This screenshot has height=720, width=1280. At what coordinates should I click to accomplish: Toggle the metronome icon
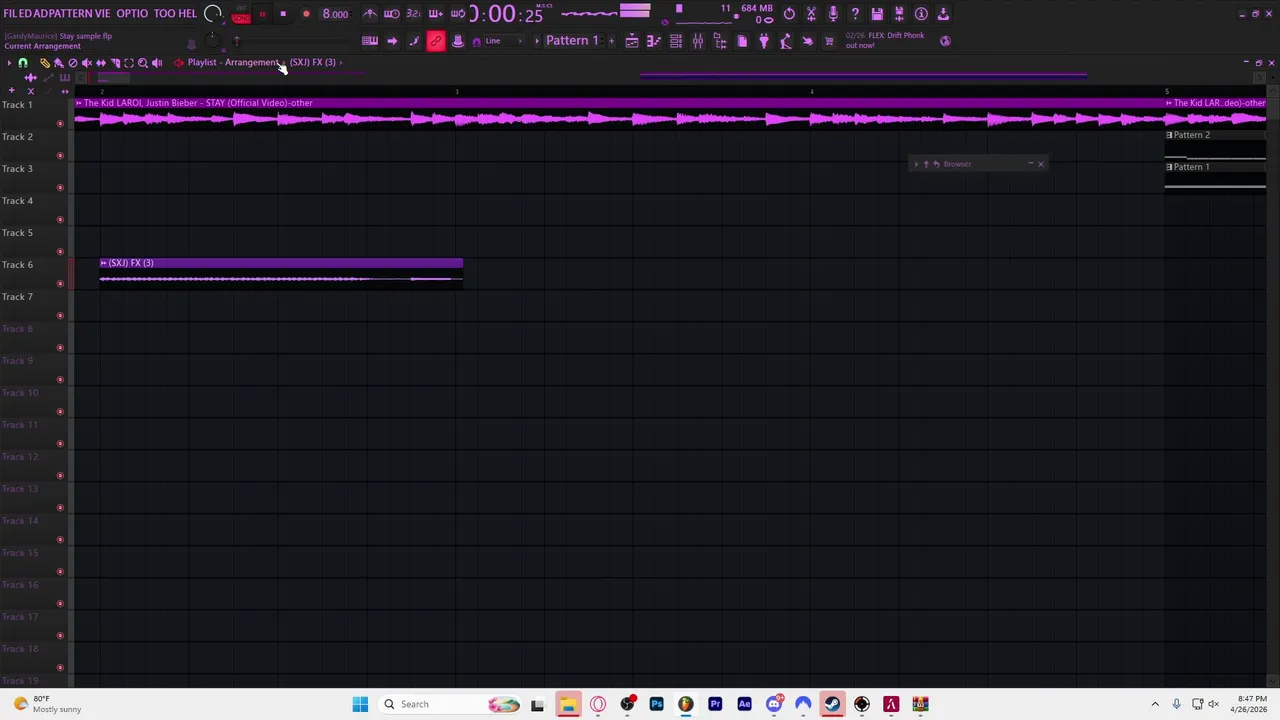[369, 14]
